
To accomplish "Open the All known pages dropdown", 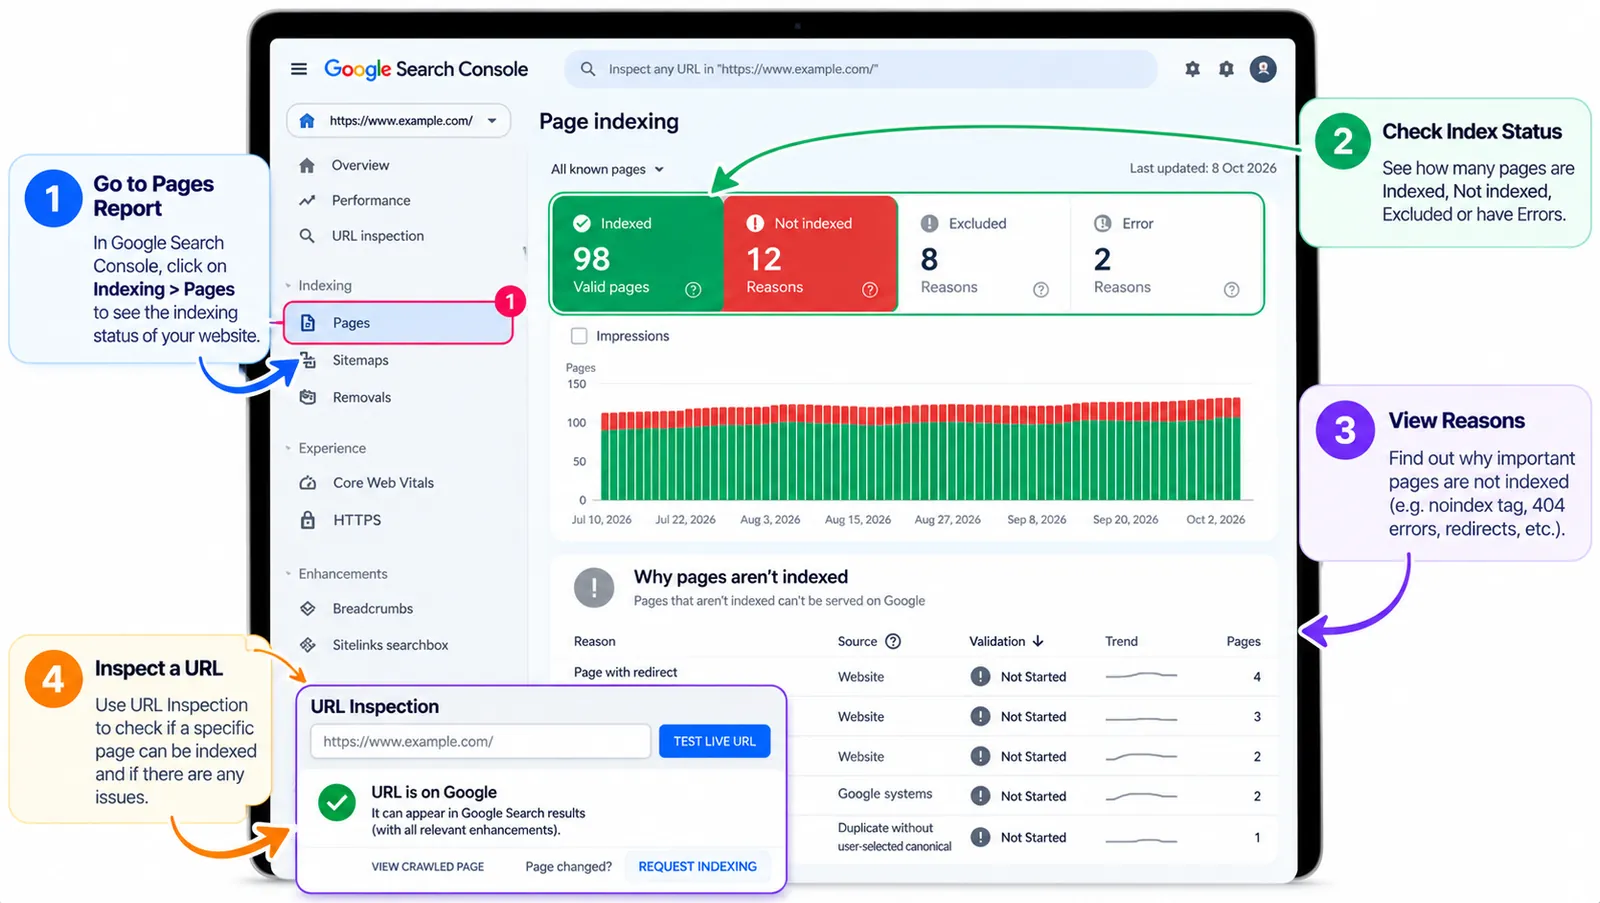I will point(608,169).
